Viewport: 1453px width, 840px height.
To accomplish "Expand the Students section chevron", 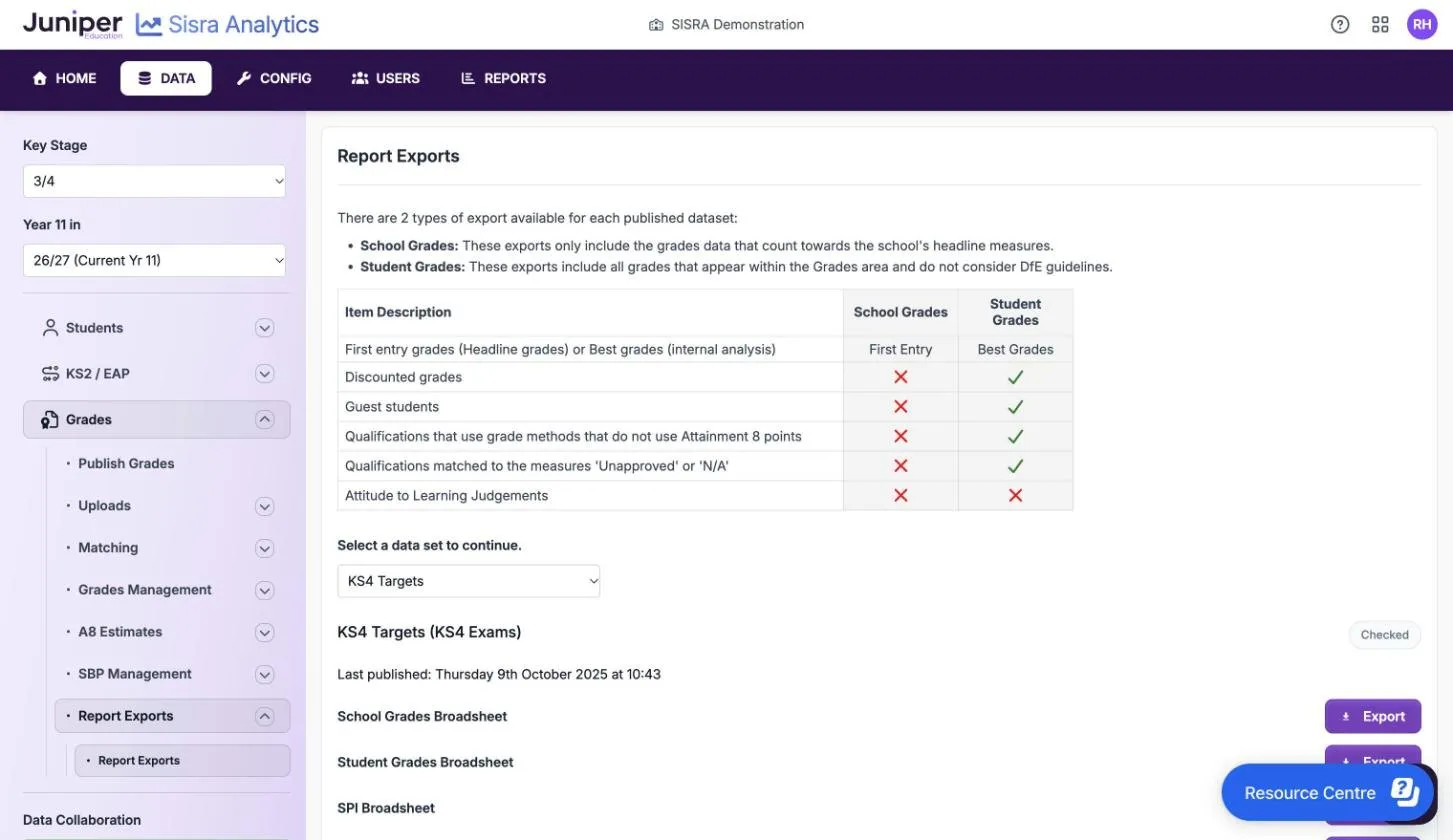I will pos(264,328).
